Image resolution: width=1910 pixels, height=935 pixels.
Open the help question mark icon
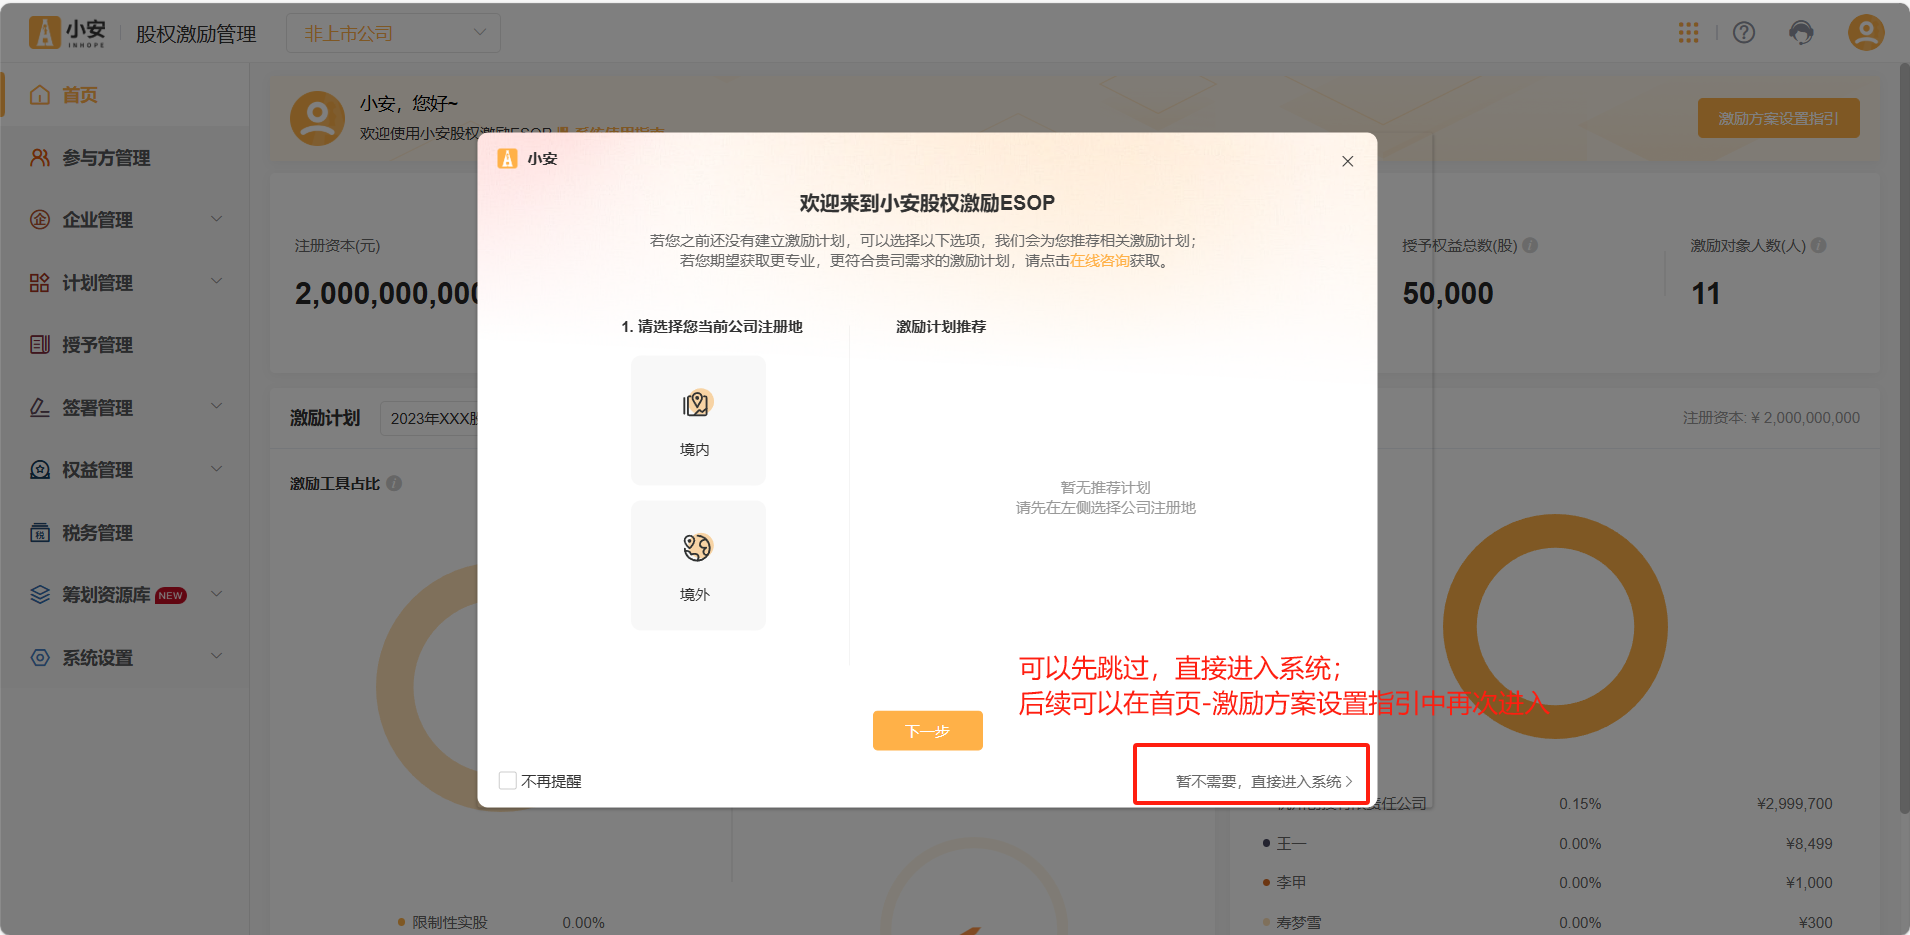[1744, 33]
